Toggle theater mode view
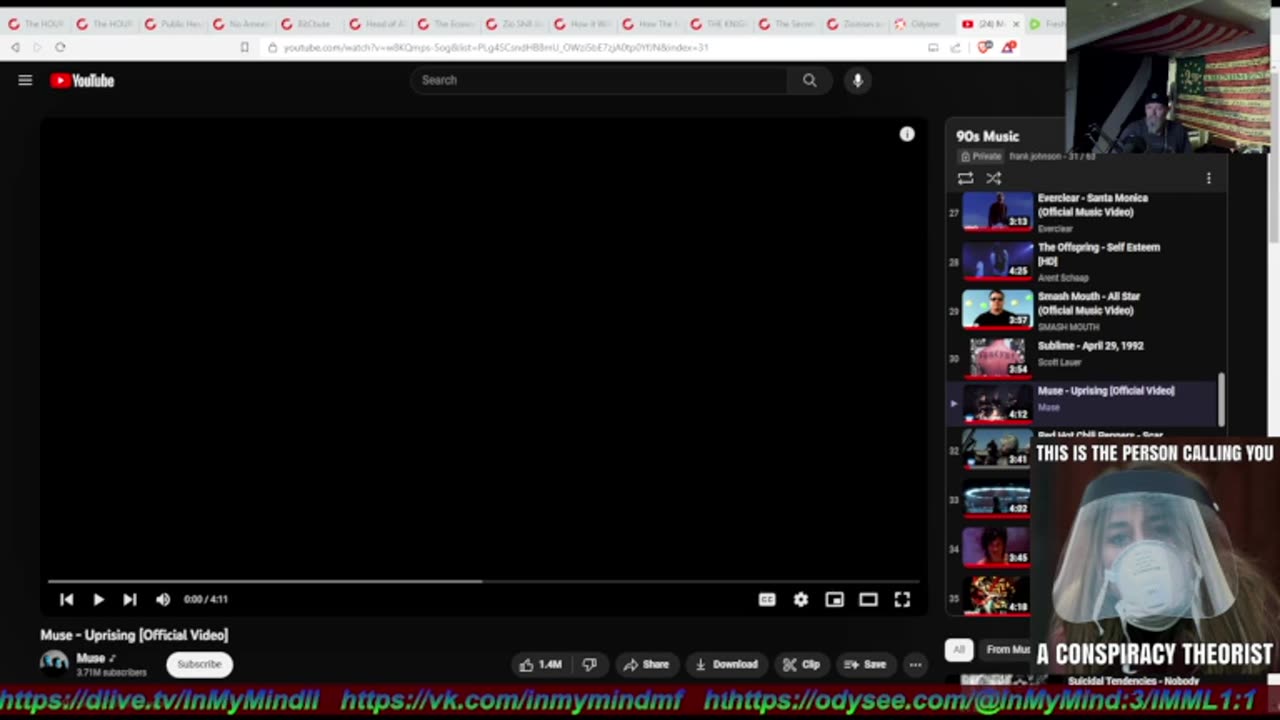This screenshot has height=720, width=1280. [868, 599]
